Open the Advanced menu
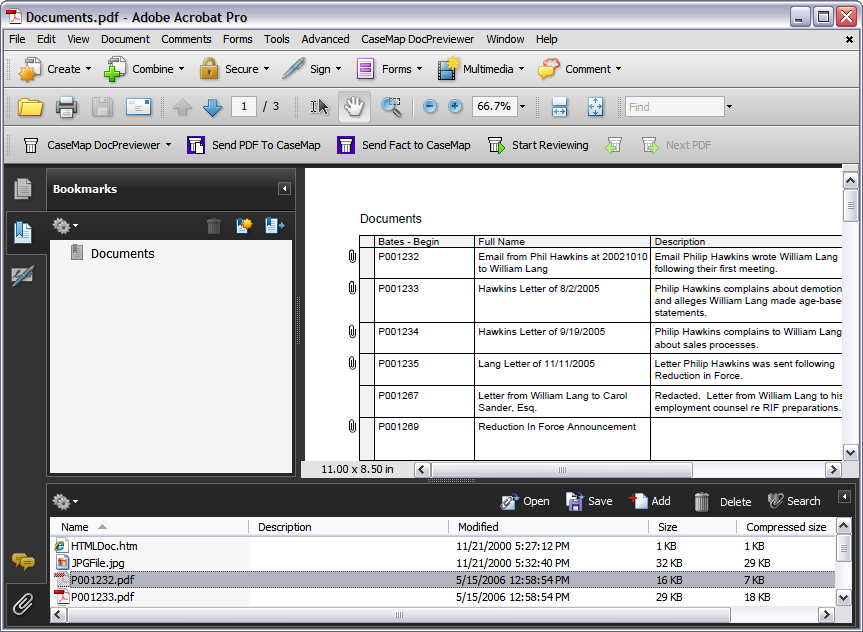Image resolution: width=863 pixels, height=632 pixels. click(325, 39)
